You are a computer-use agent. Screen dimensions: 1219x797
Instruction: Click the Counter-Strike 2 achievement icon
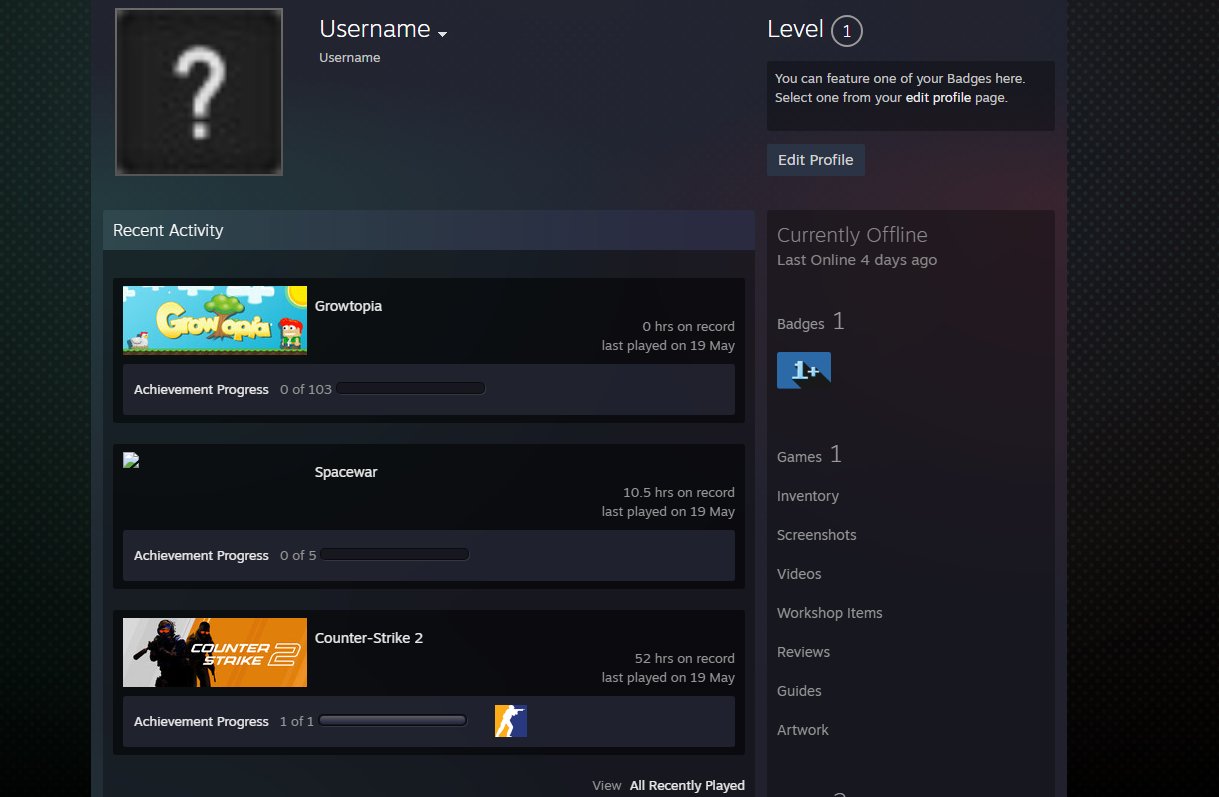511,721
